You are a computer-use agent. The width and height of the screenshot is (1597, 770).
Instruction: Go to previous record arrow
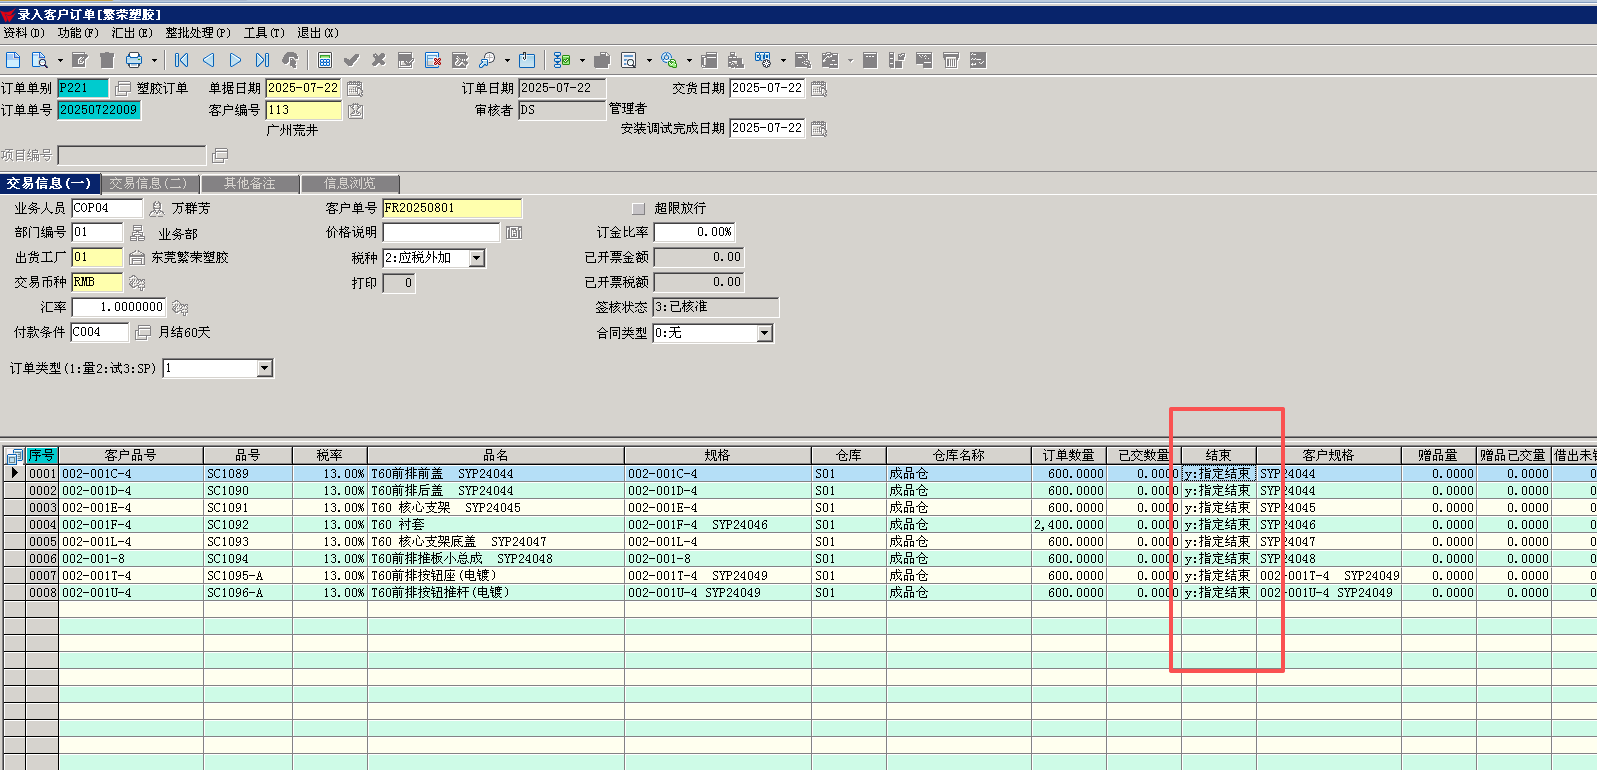pyautogui.click(x=208, y=60)
